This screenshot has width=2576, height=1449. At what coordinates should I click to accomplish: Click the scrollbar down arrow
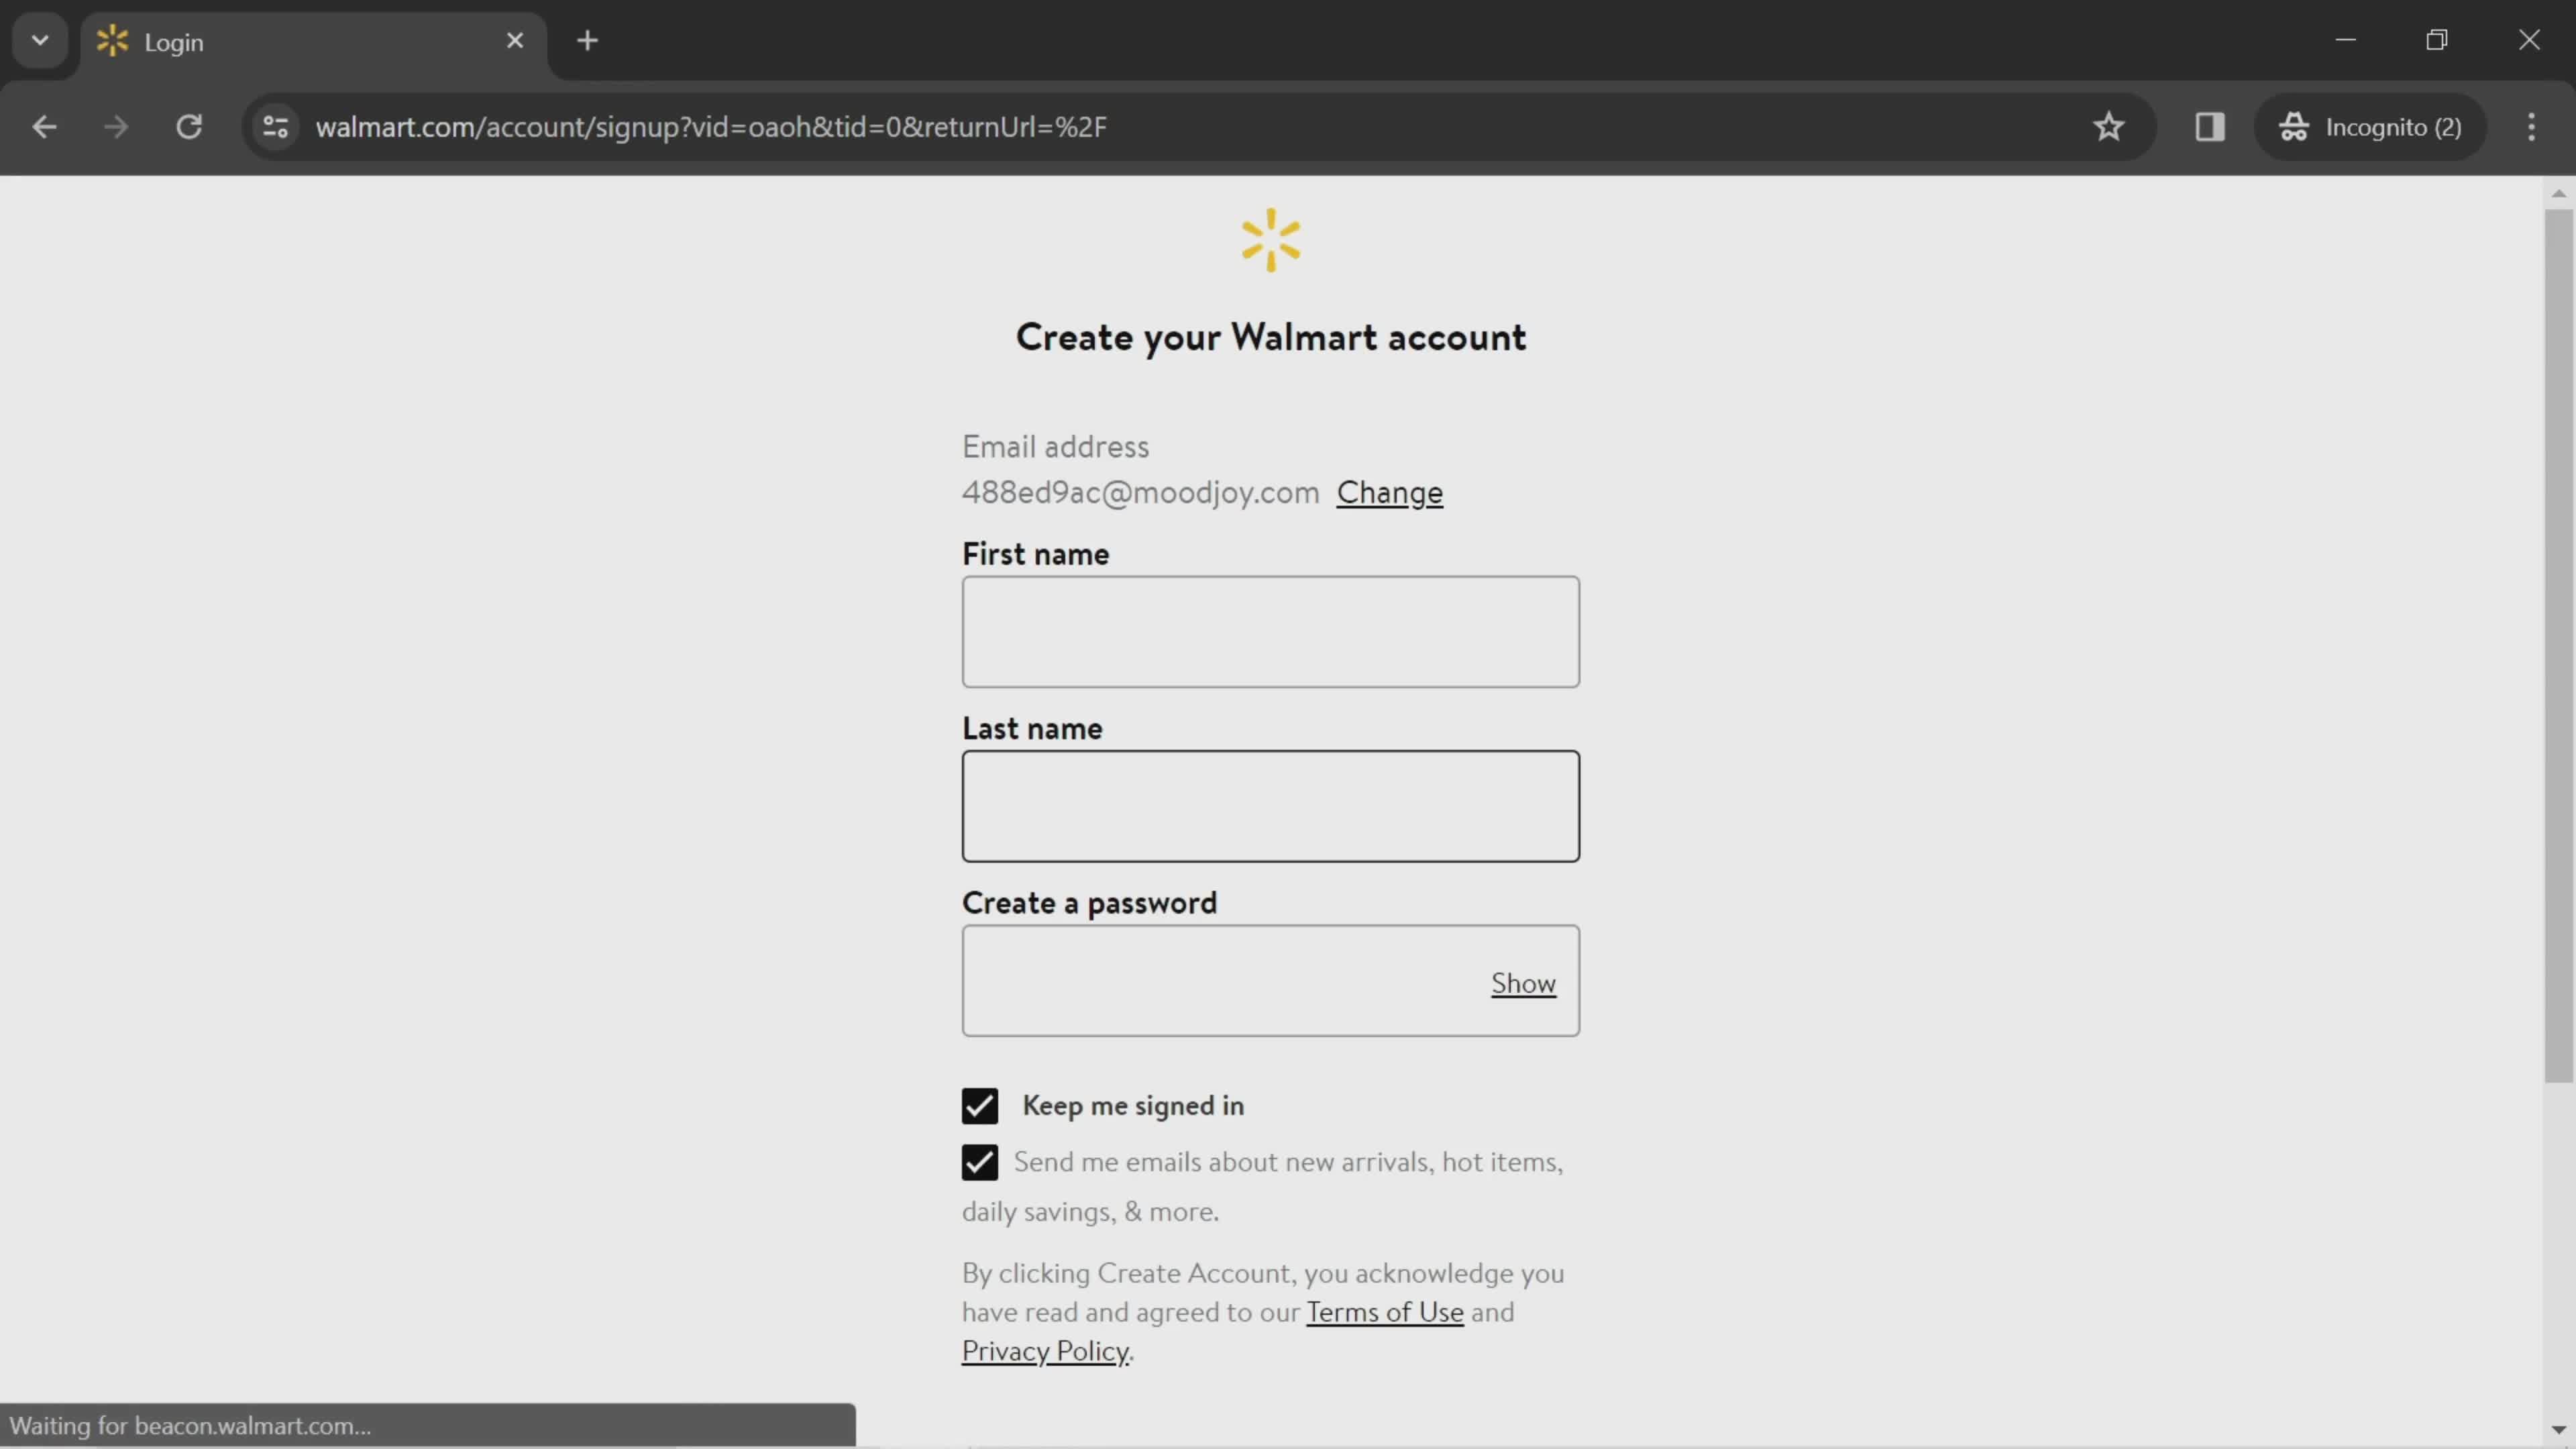coord(2558,1430)
